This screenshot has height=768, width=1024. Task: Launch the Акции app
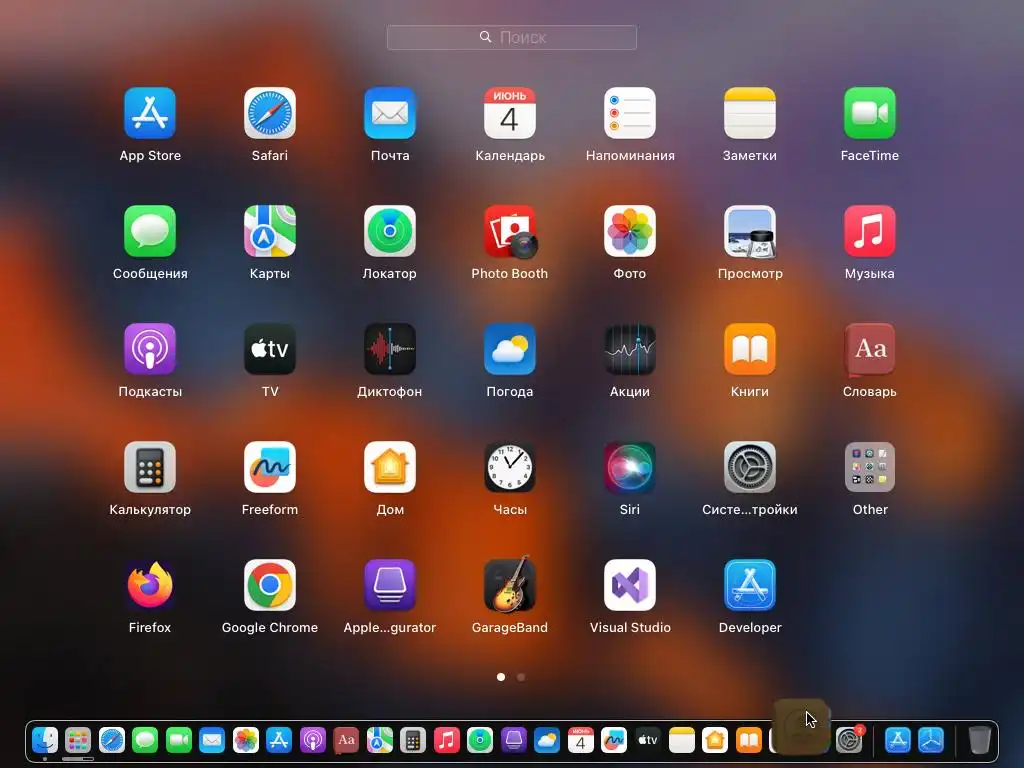point(630,349)
